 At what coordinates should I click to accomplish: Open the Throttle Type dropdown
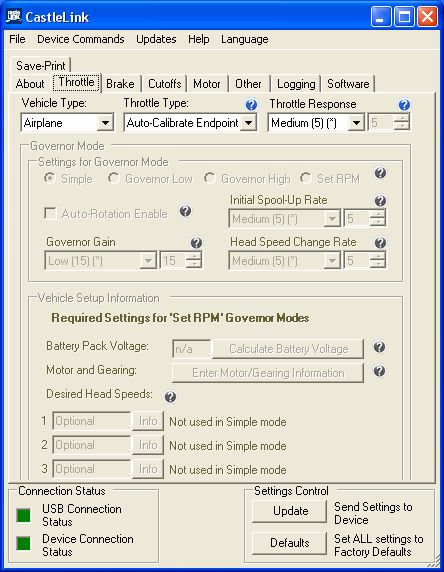[248, 123]
